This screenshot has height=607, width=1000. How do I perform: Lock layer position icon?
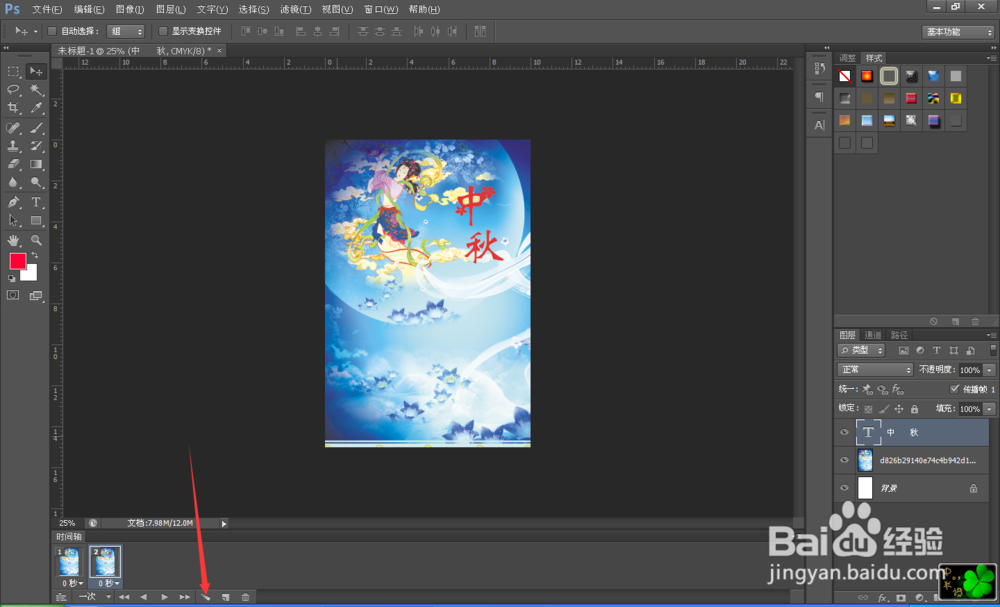coord(899,409)
